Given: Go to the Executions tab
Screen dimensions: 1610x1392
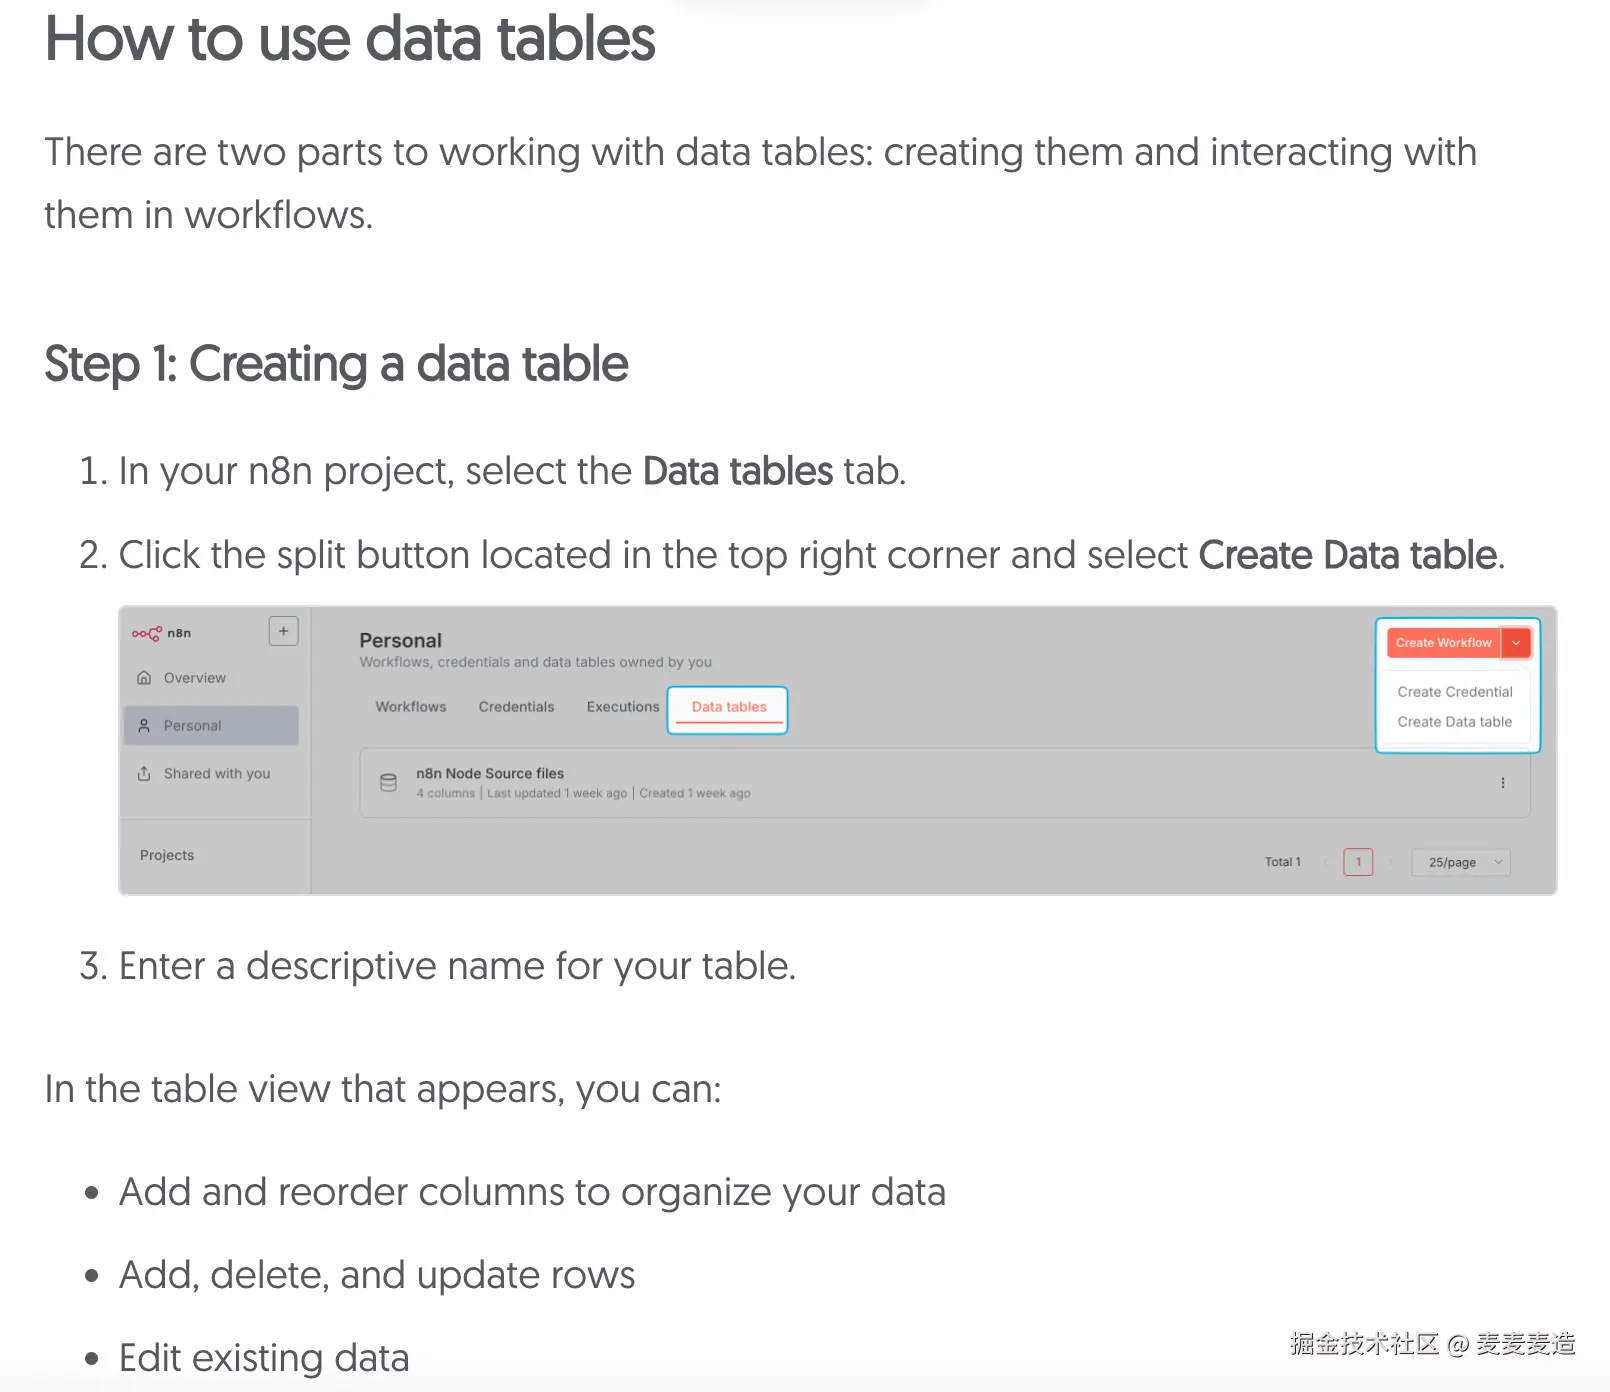Looking at the screenshot, I should [622, 707].
